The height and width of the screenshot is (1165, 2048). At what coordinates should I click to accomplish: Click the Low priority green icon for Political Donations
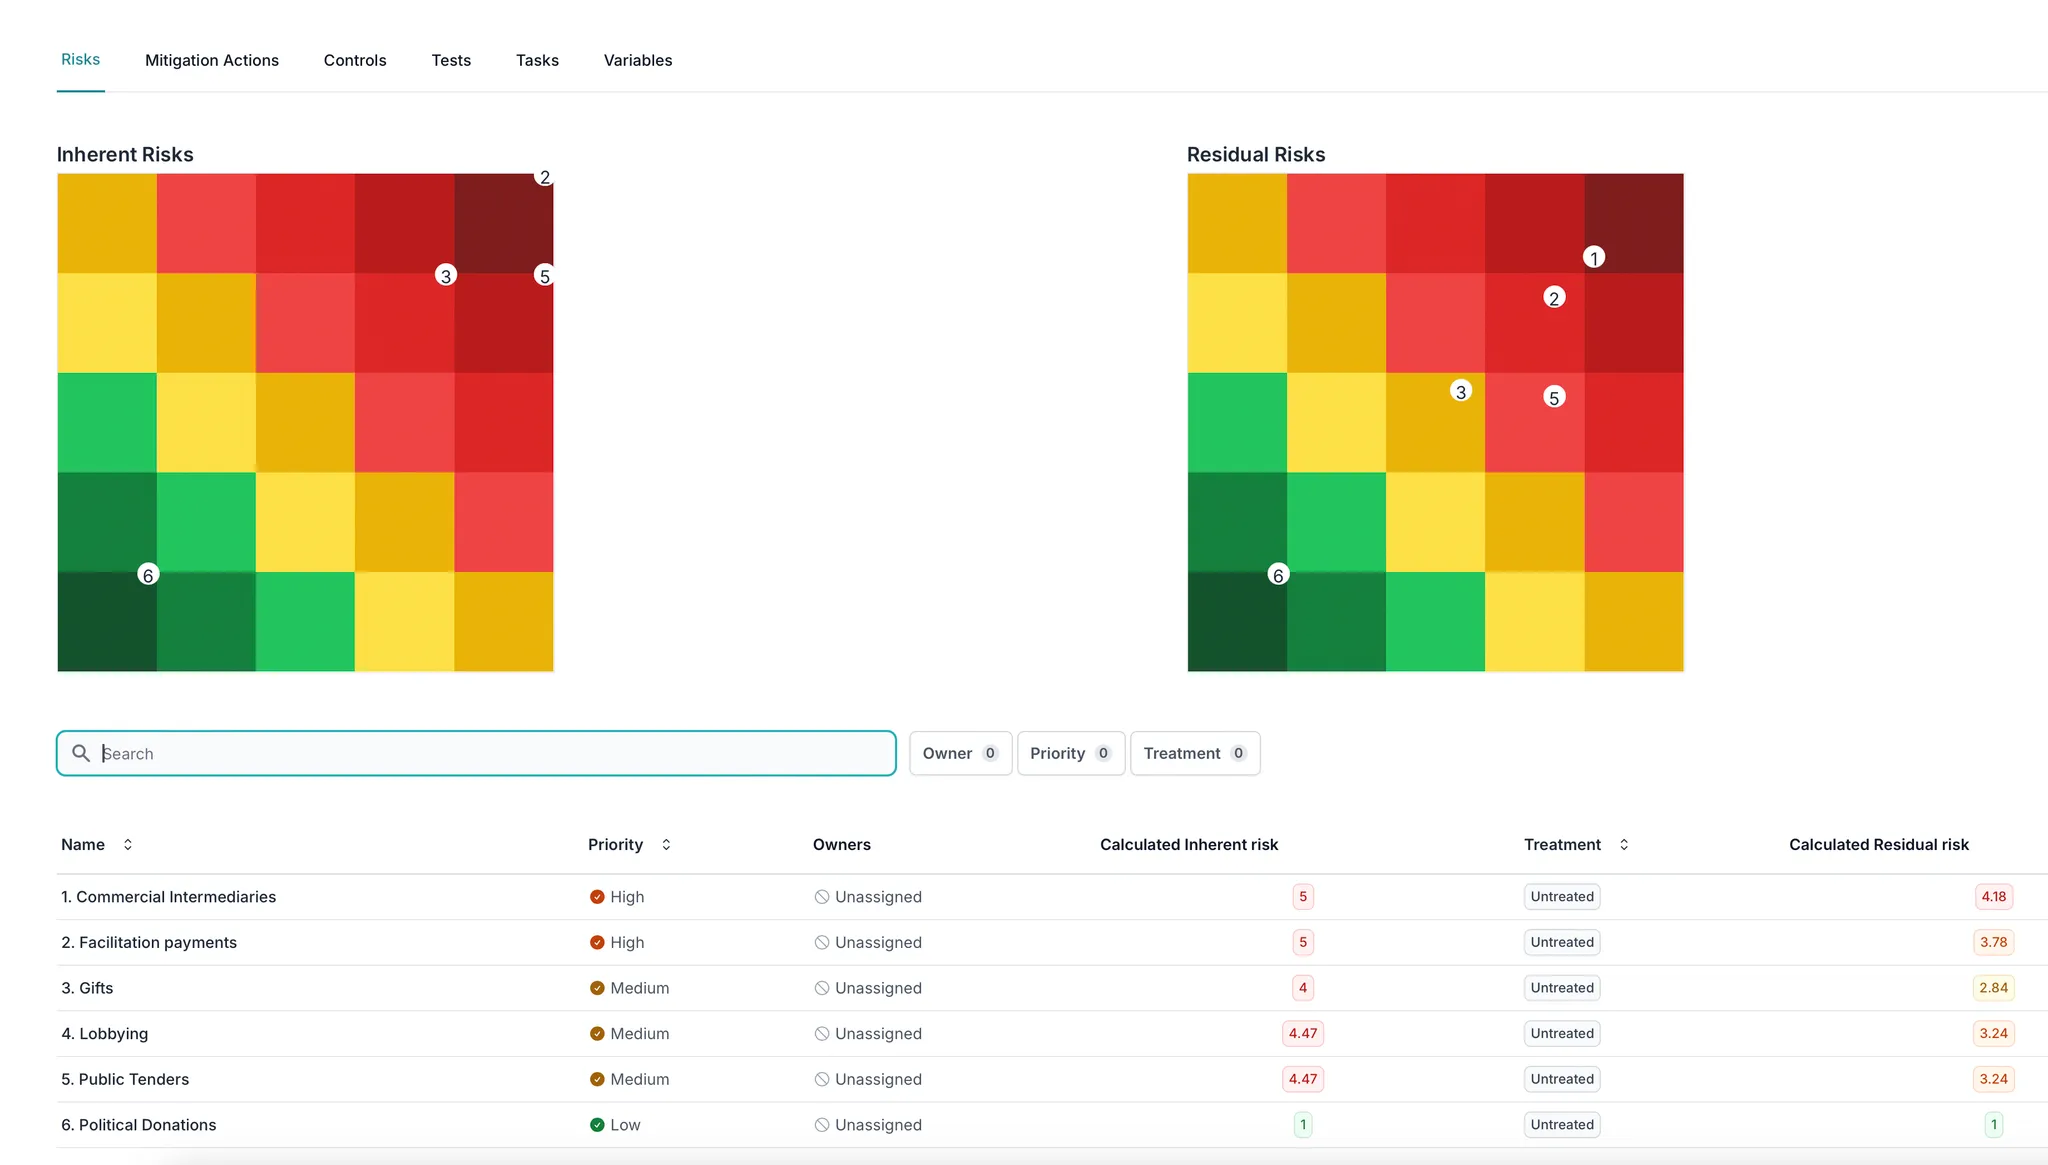[597, 1125]
